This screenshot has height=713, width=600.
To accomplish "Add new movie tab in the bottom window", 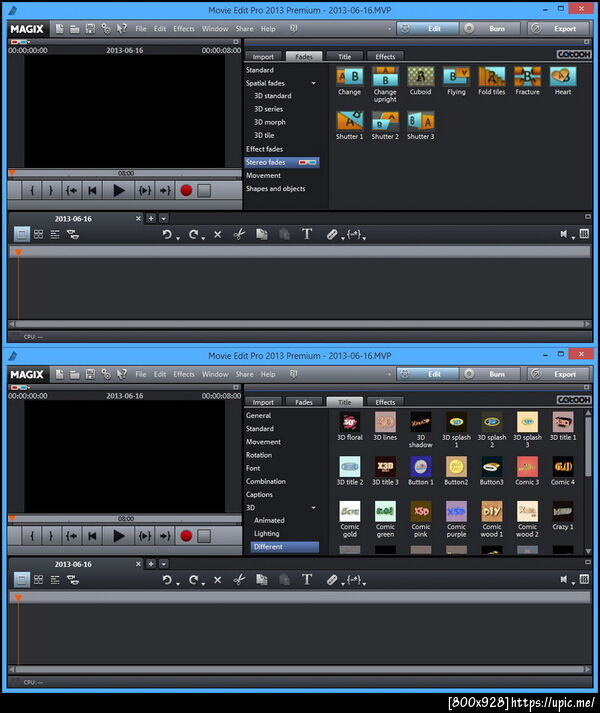I will [x=151, y=564].
